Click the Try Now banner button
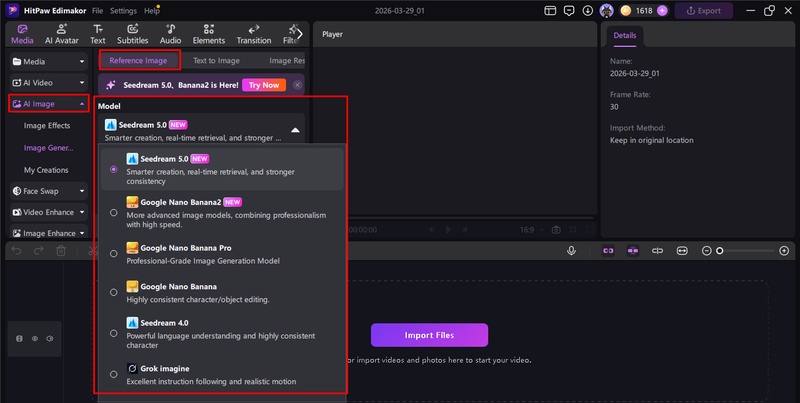 click(264, 85)
